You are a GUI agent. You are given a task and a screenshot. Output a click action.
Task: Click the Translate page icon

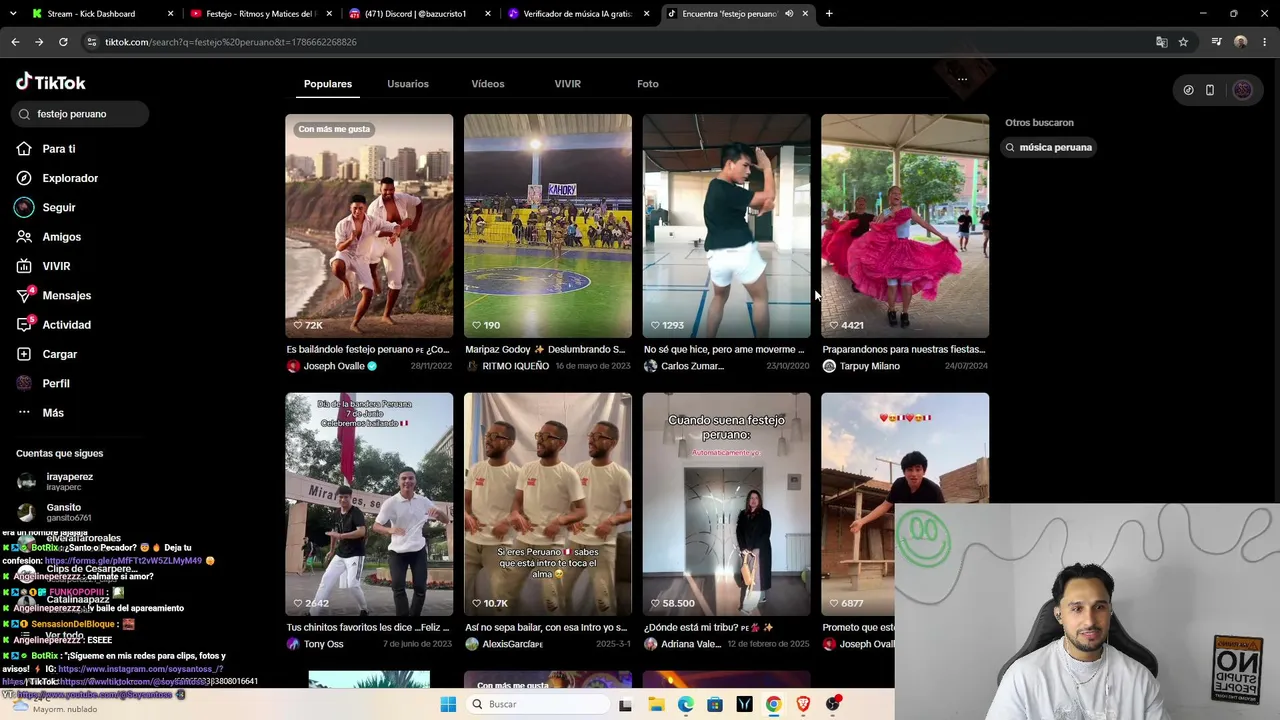[x=1161, y=42]
